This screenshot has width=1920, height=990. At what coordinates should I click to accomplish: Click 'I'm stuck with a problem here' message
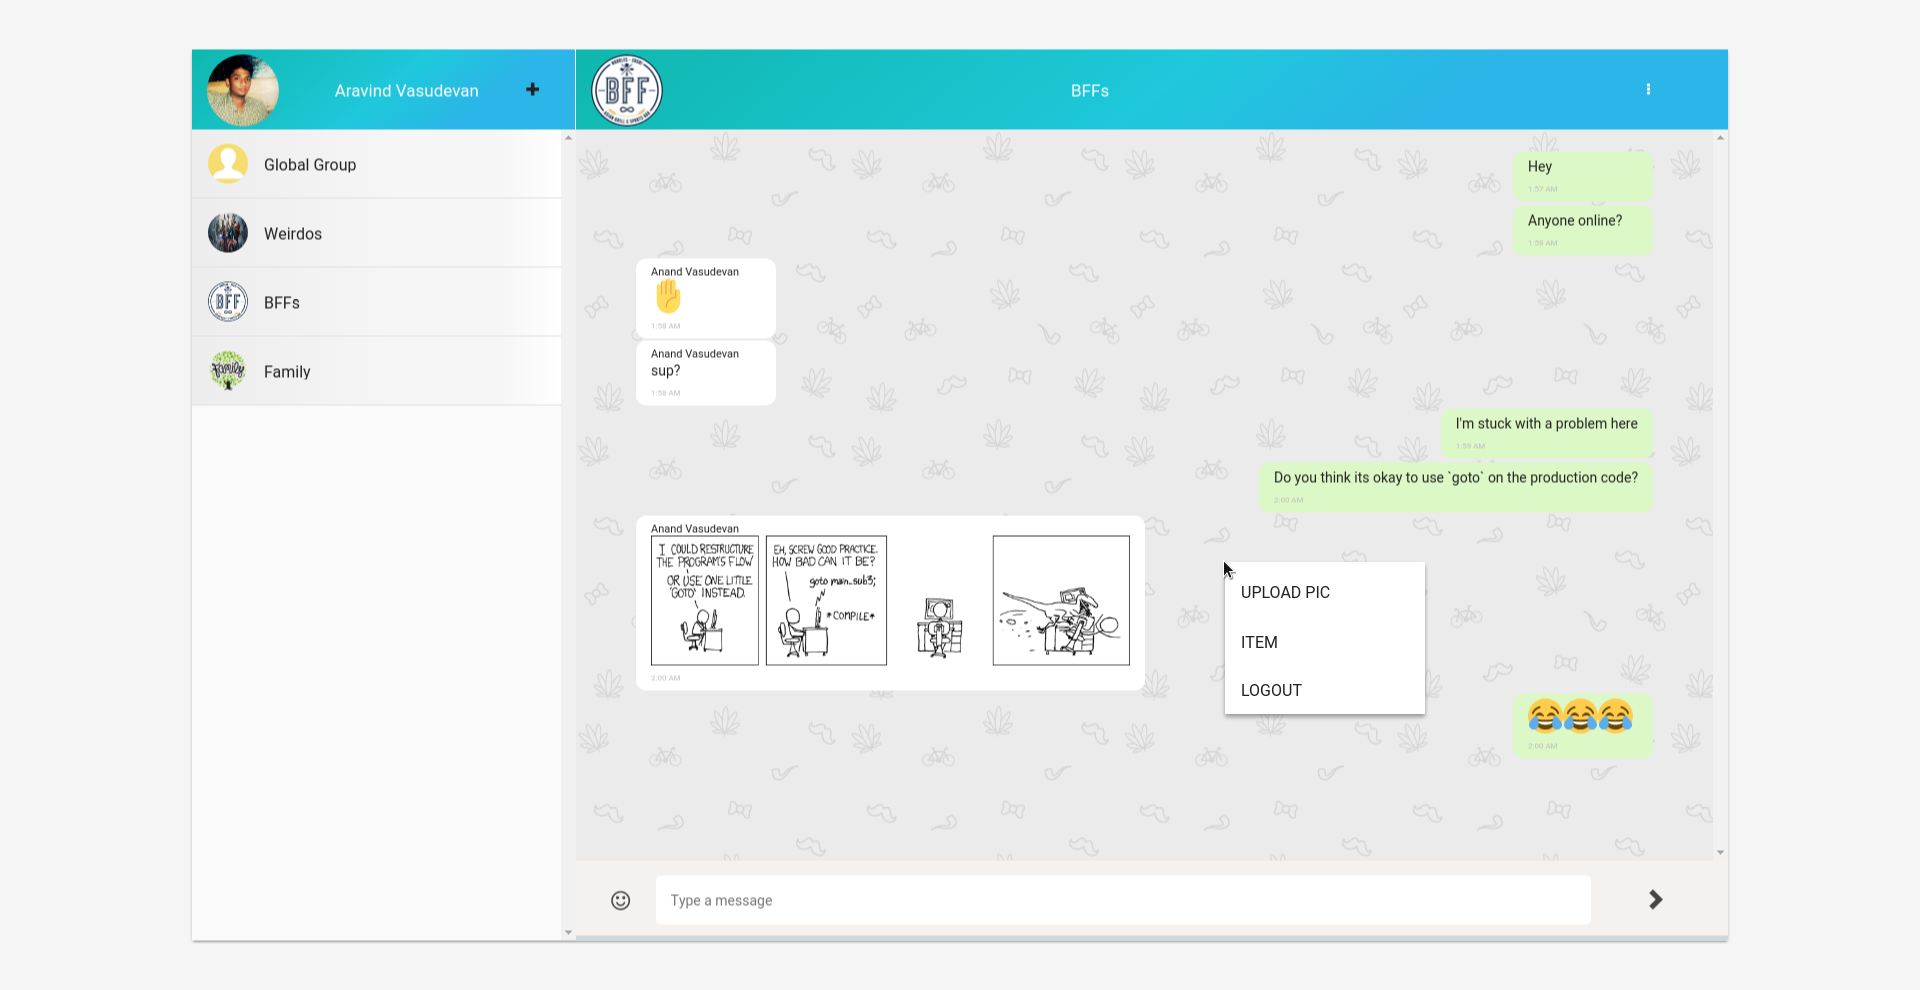(x=1546, y=433)
